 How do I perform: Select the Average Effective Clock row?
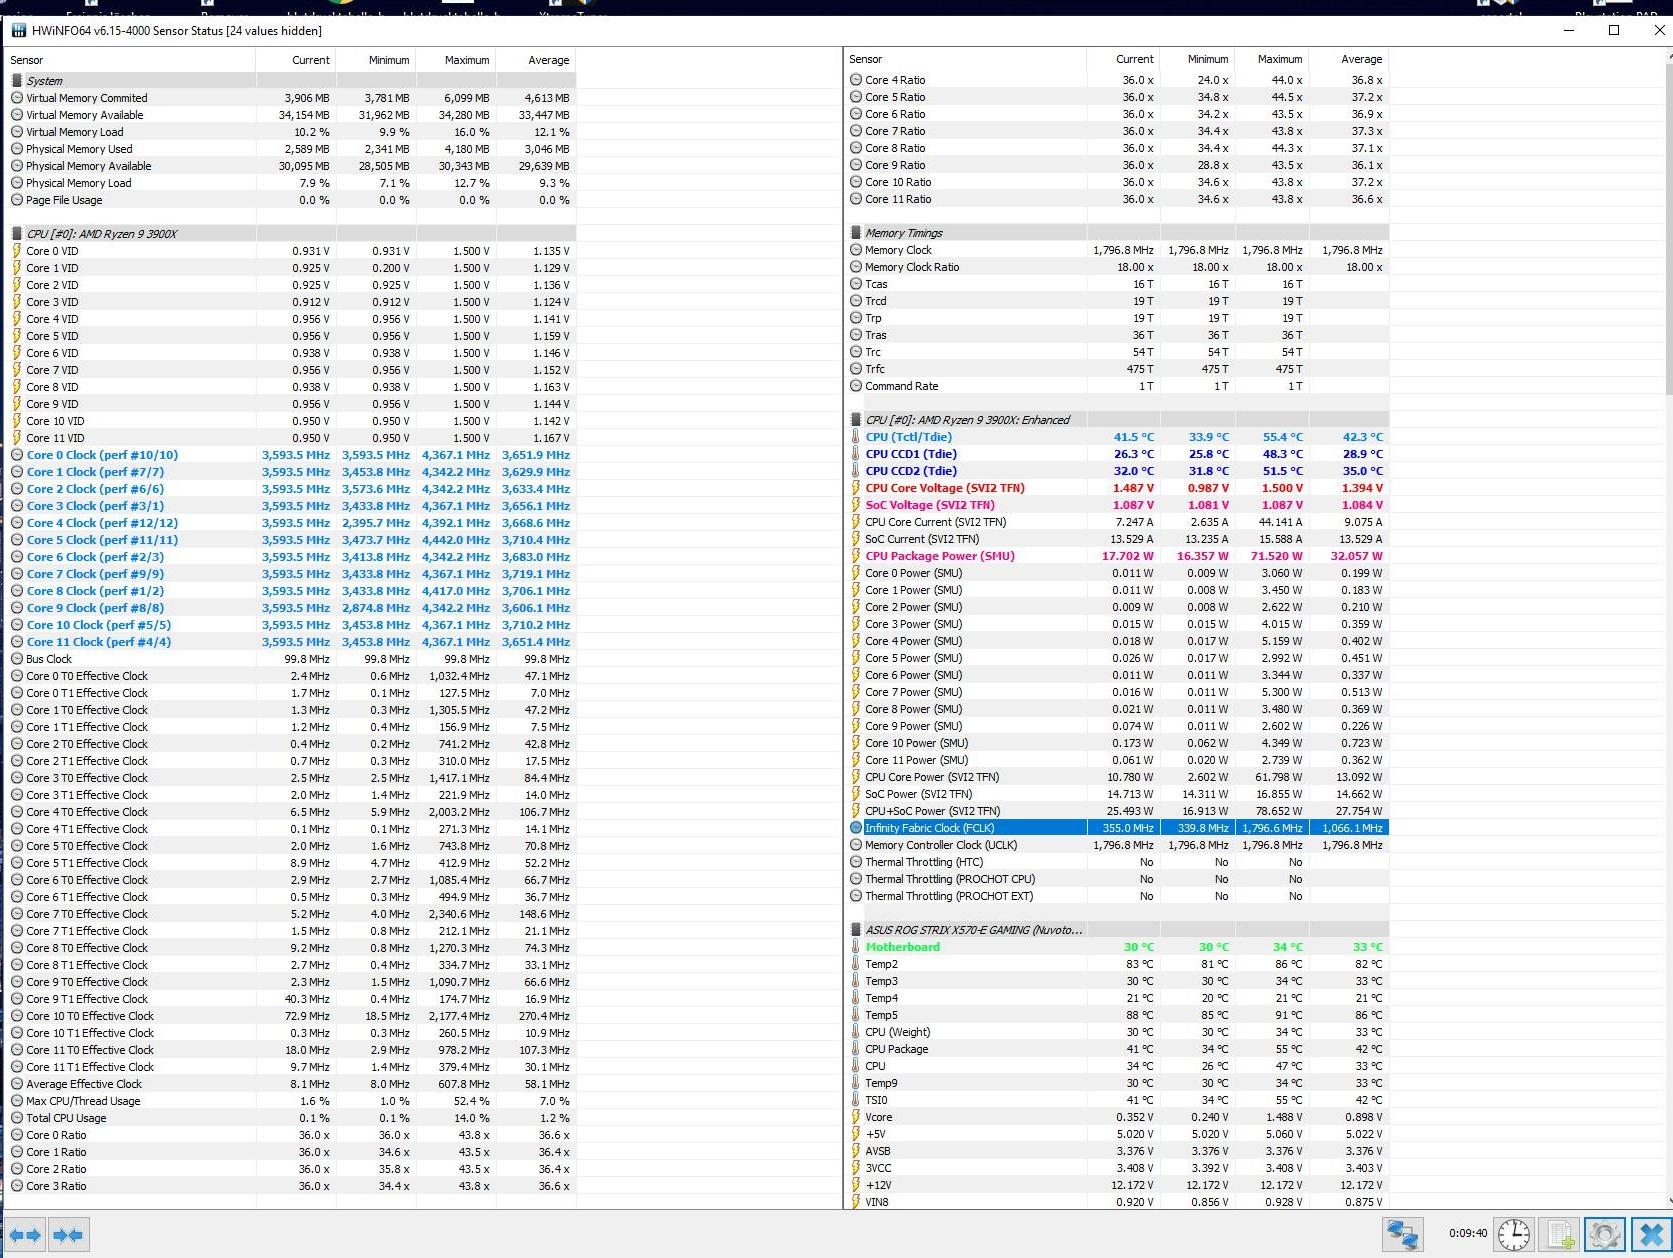pos(291,1084)
